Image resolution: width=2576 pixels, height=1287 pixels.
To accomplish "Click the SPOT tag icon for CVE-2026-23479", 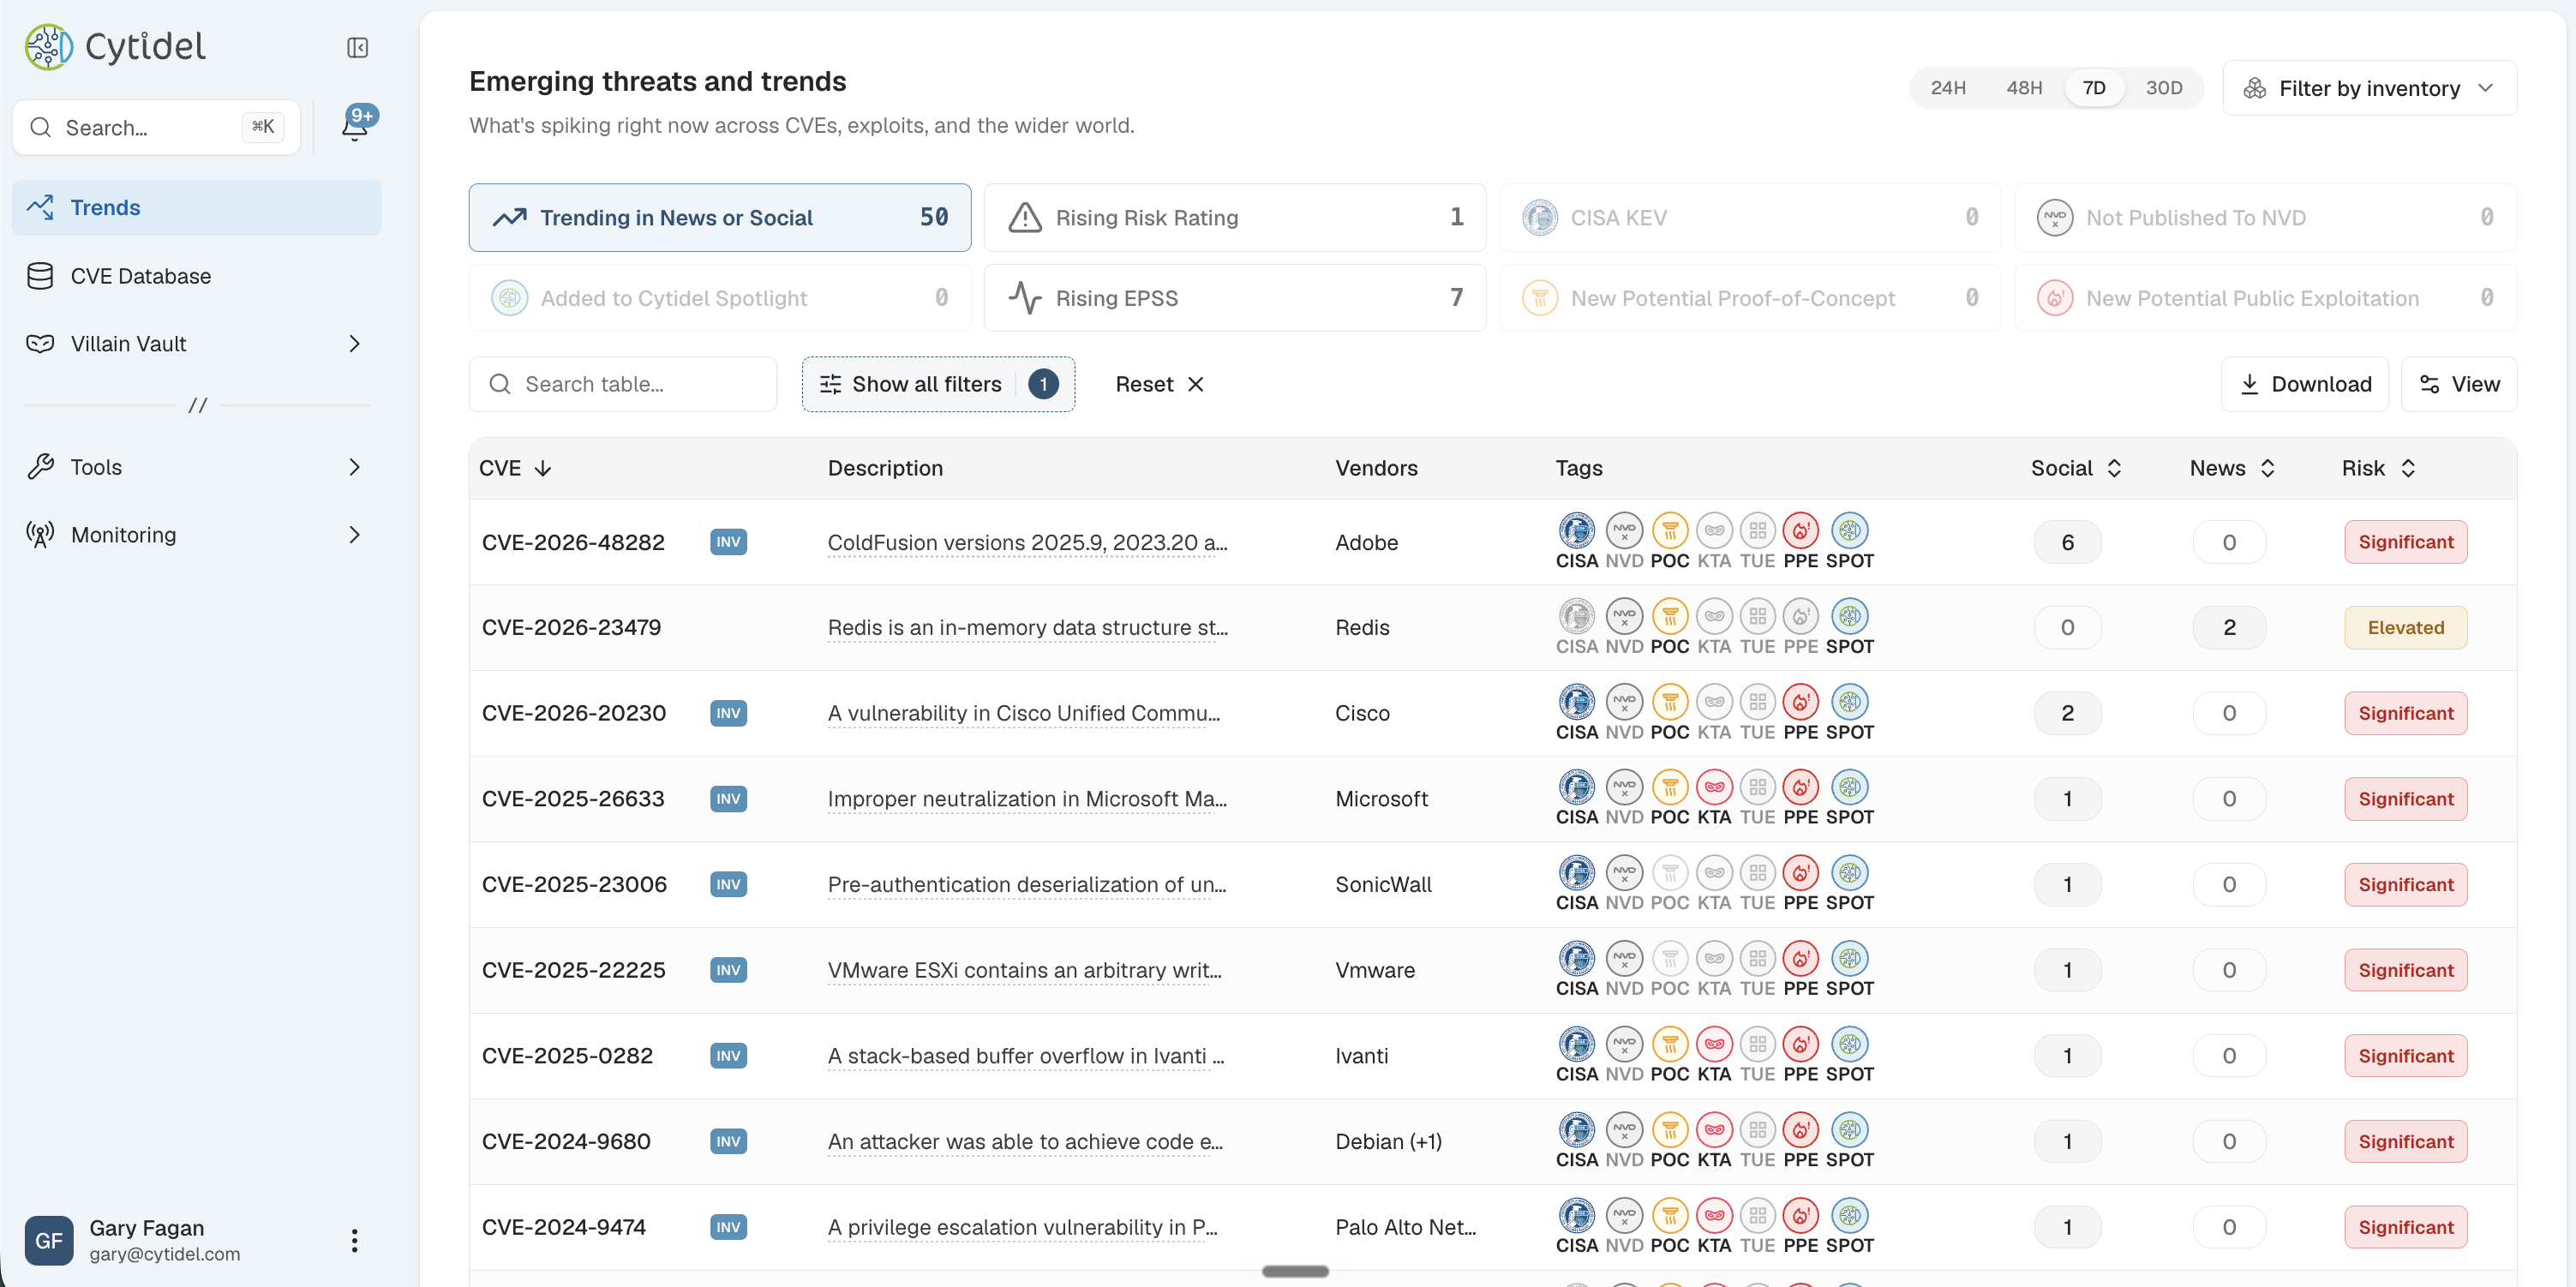I will point(1850,616).
